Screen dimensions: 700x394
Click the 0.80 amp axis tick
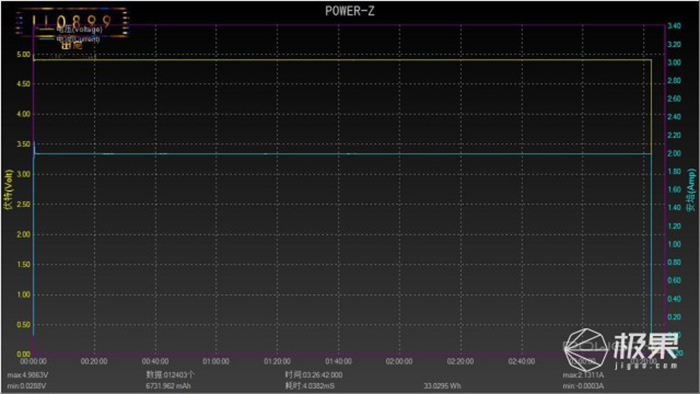[x=675, y=262]
